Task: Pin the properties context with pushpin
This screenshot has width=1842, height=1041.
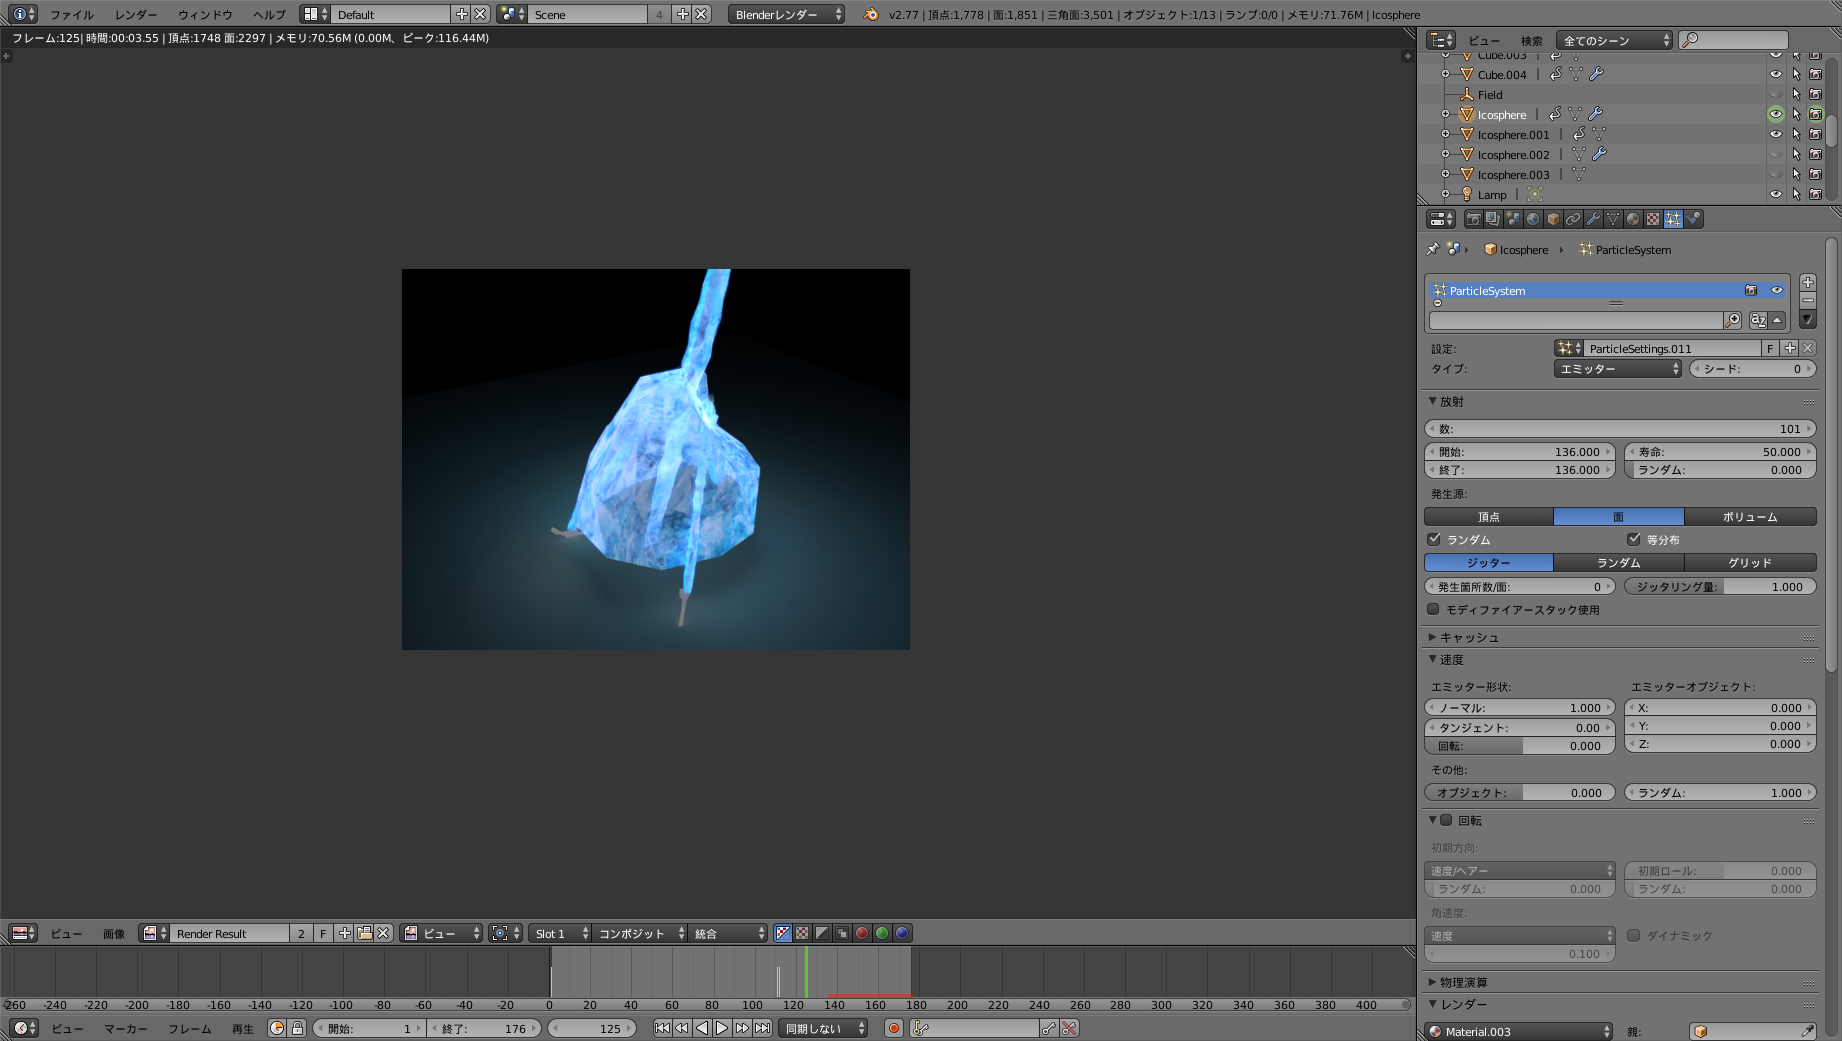Action: [x=1433, y=249]
